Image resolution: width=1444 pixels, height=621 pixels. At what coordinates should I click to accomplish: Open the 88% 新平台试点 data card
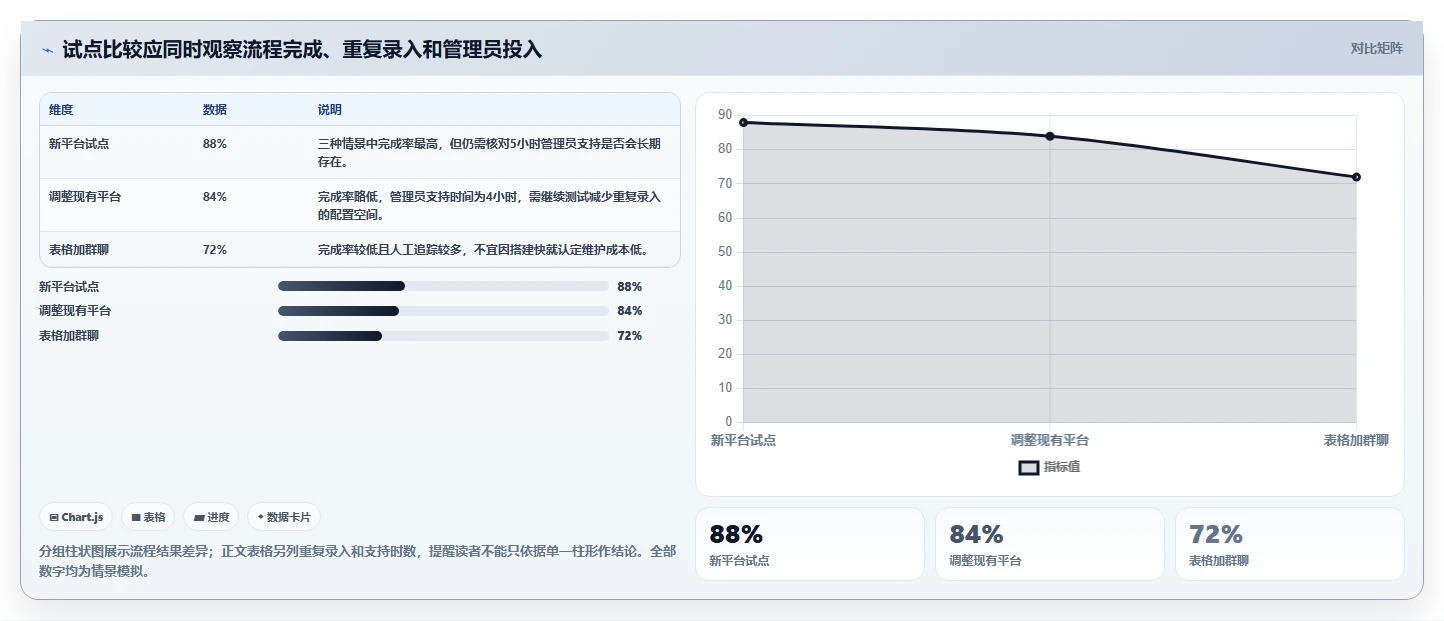(x=810, y=544)
